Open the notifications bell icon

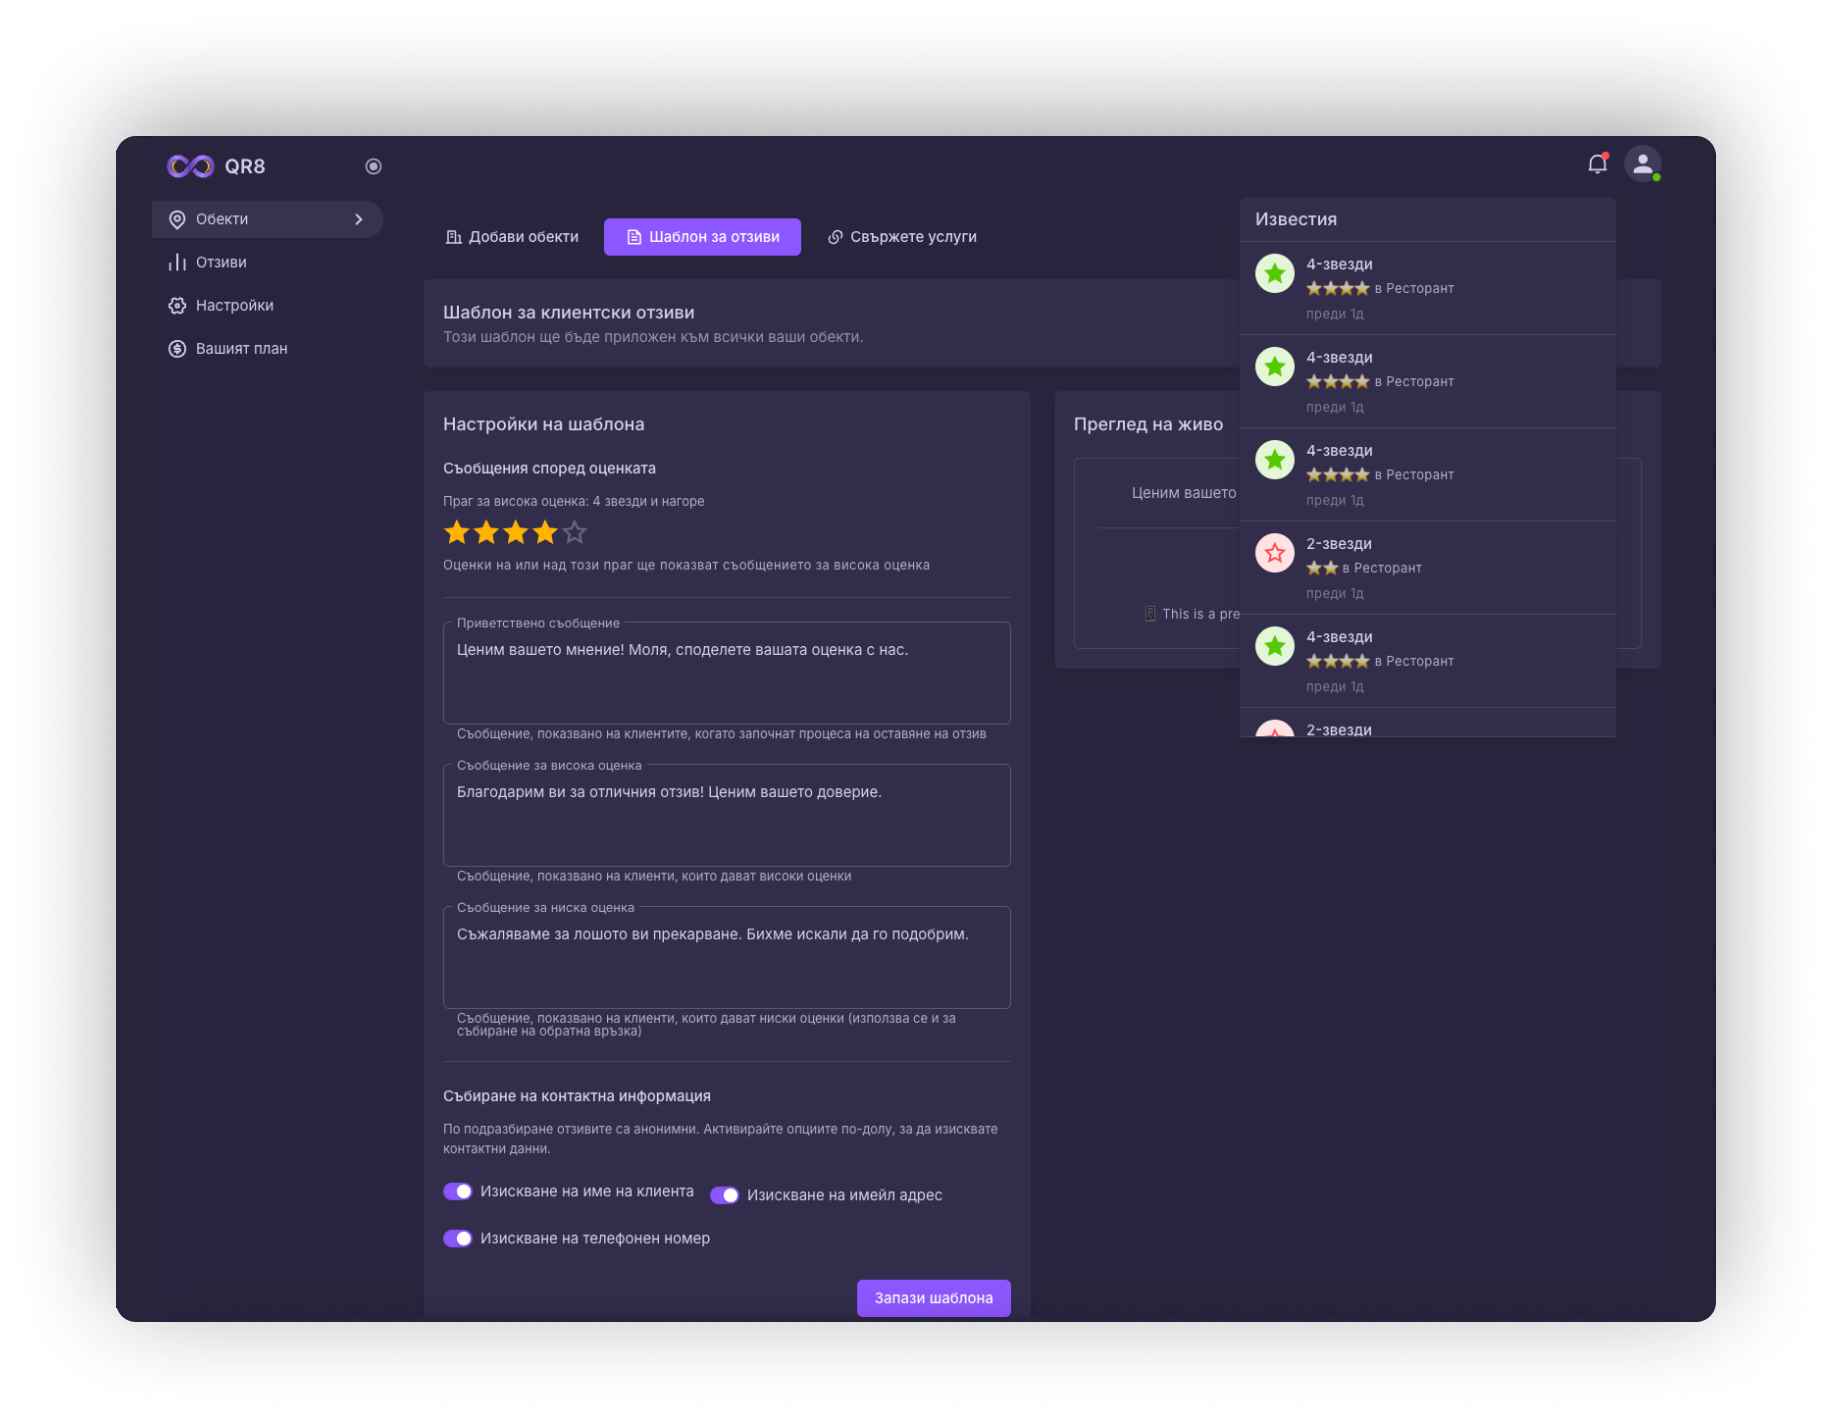pos(1595,163)
